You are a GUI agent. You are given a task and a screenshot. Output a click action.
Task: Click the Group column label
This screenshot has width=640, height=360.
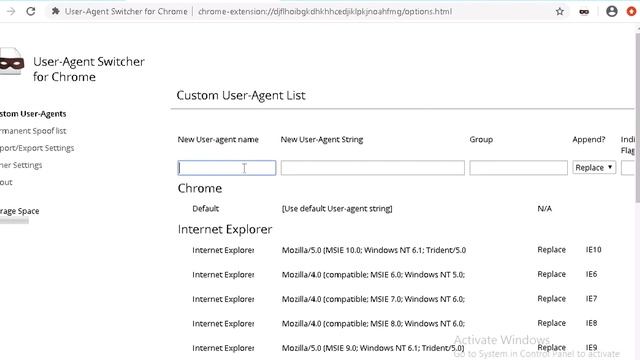(481, 140)
